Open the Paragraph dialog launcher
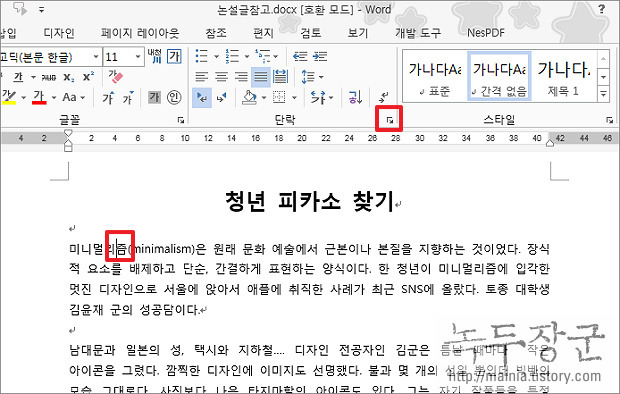This screenshot has height=394, width=620. pos(390,120)
